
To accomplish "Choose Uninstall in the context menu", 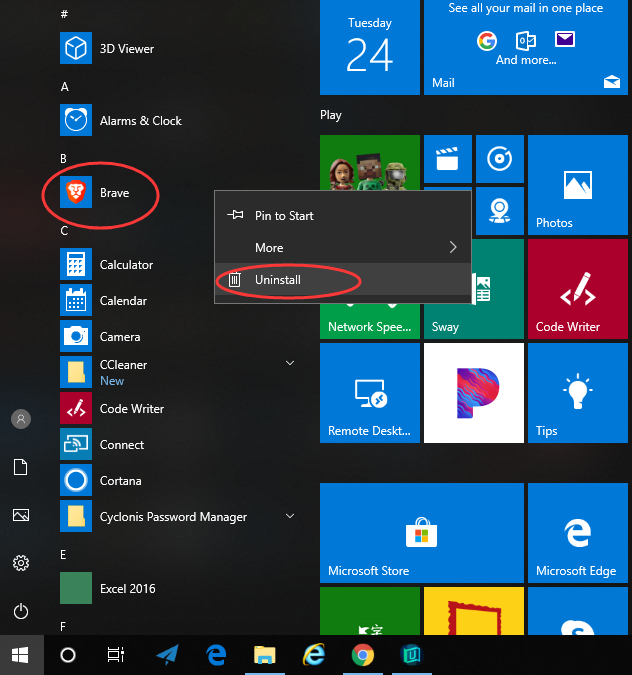I will [x=343, y=279].
